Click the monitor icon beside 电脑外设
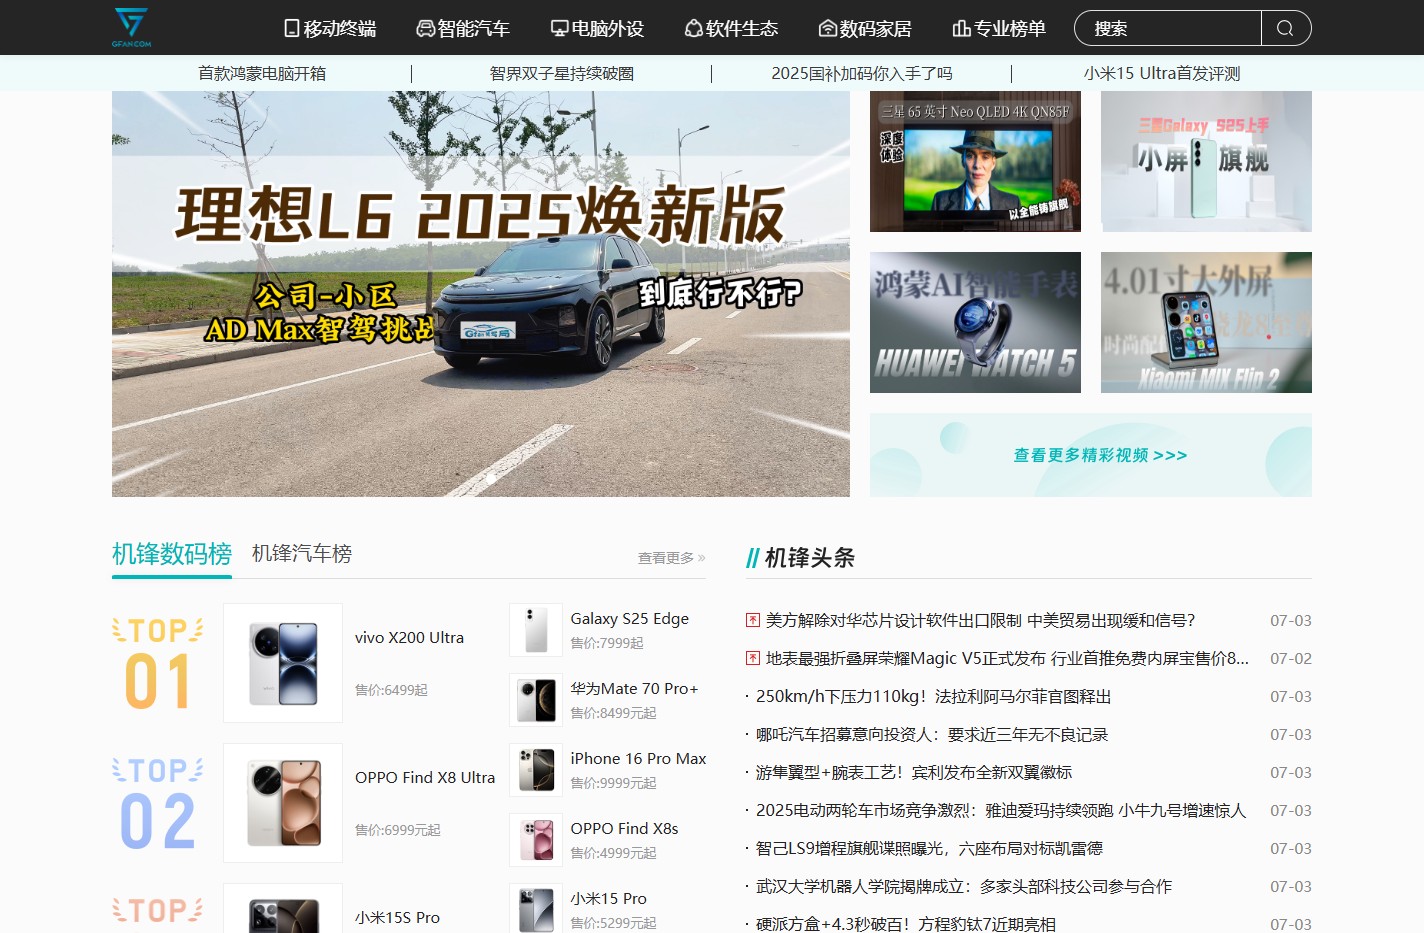 (560, 28)
